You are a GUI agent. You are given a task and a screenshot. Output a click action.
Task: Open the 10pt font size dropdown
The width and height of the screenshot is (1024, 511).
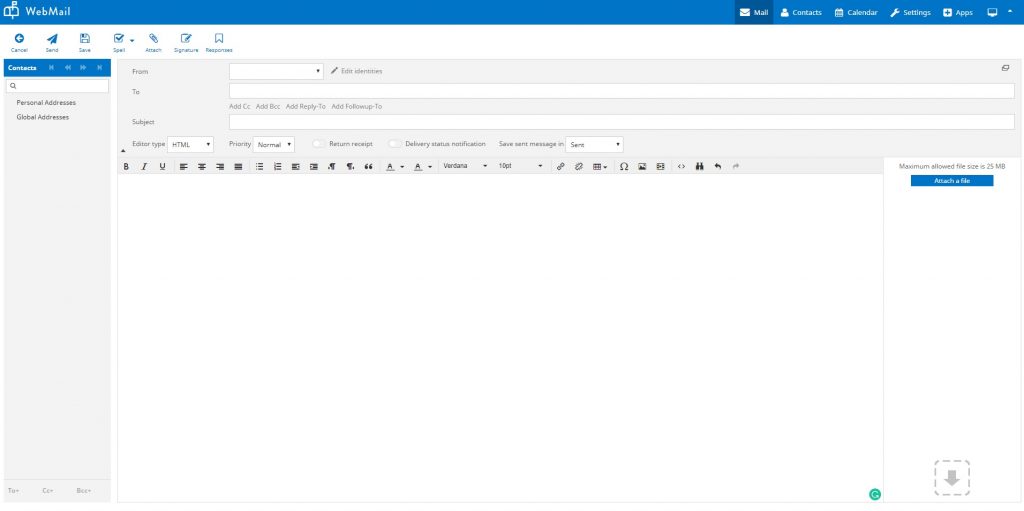(x=520, y=166)
